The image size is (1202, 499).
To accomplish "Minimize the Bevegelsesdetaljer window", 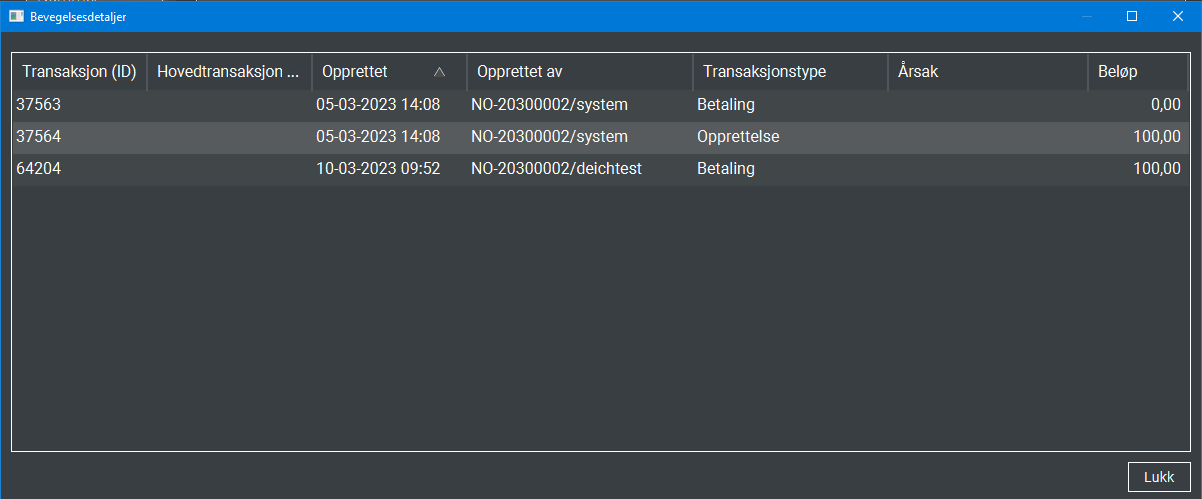I will pos(1087,16).
